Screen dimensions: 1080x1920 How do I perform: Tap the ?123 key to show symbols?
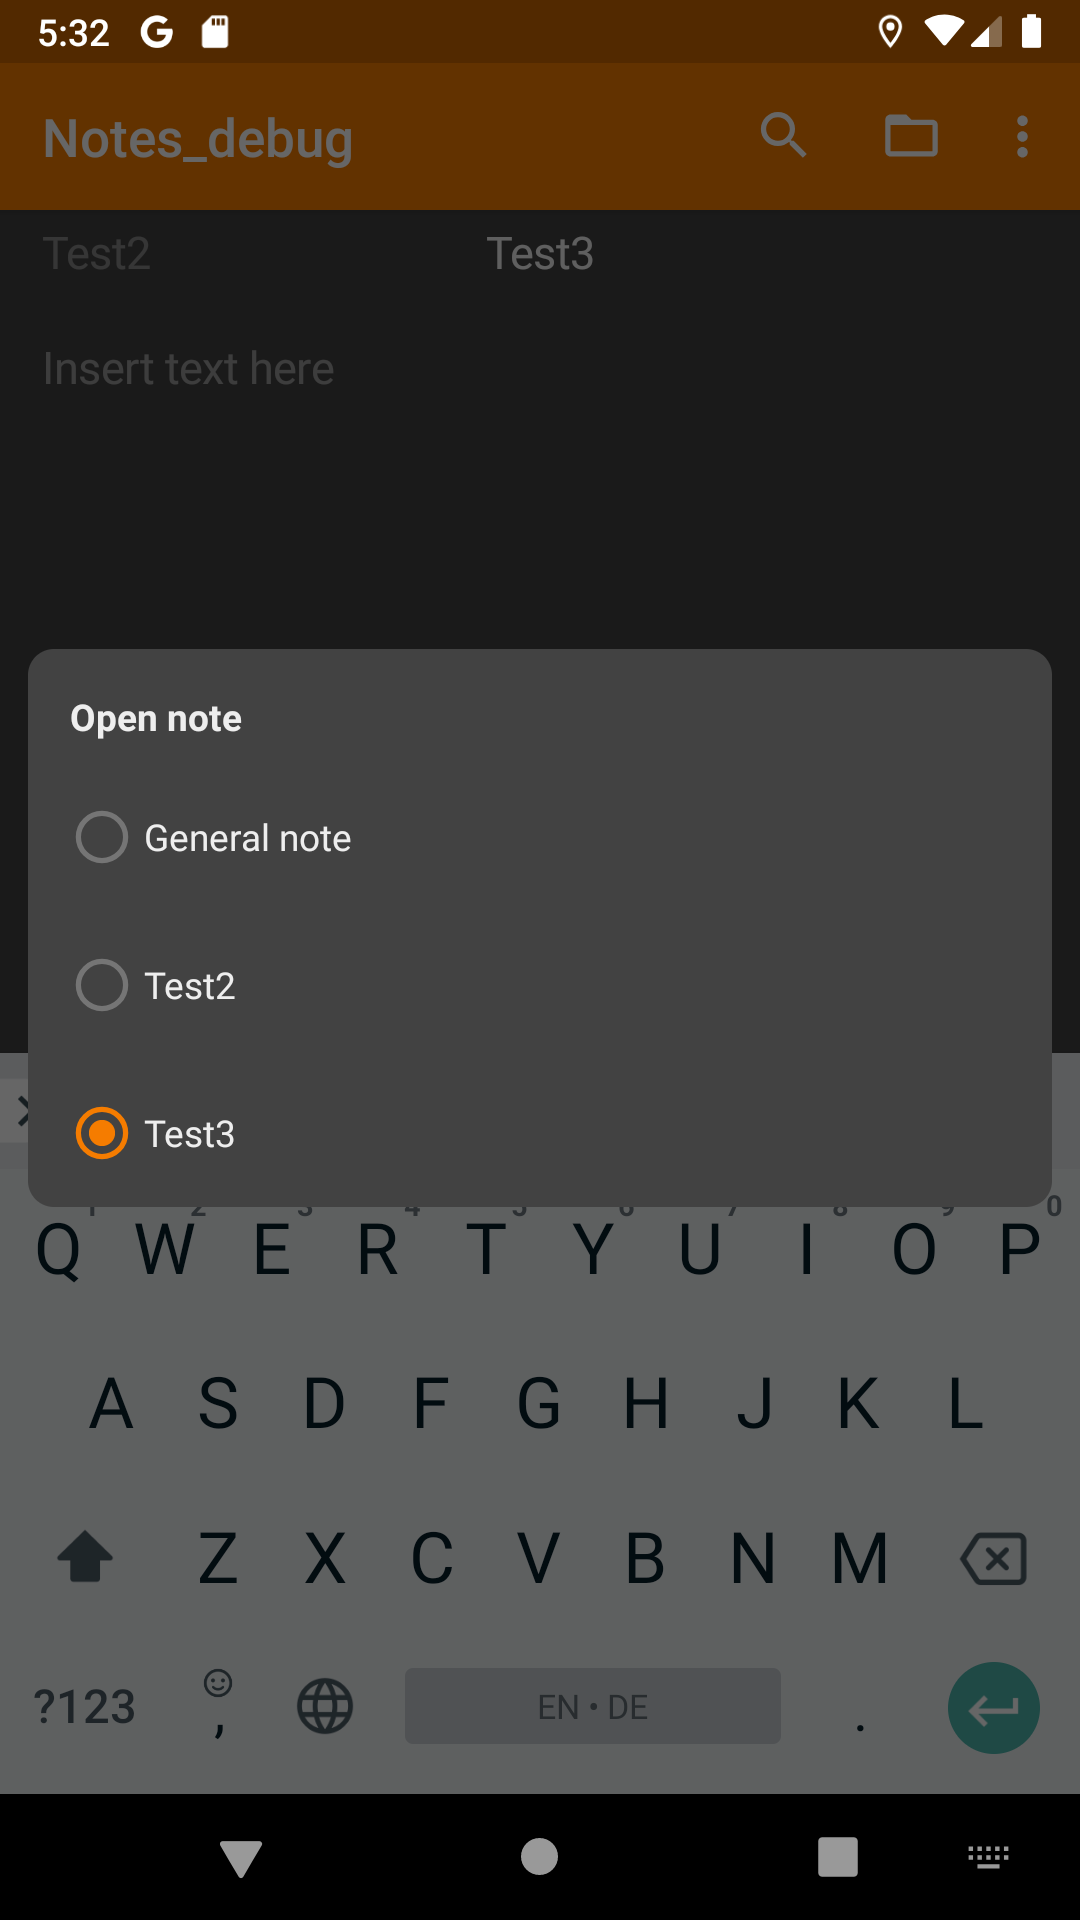(84, 1706)
